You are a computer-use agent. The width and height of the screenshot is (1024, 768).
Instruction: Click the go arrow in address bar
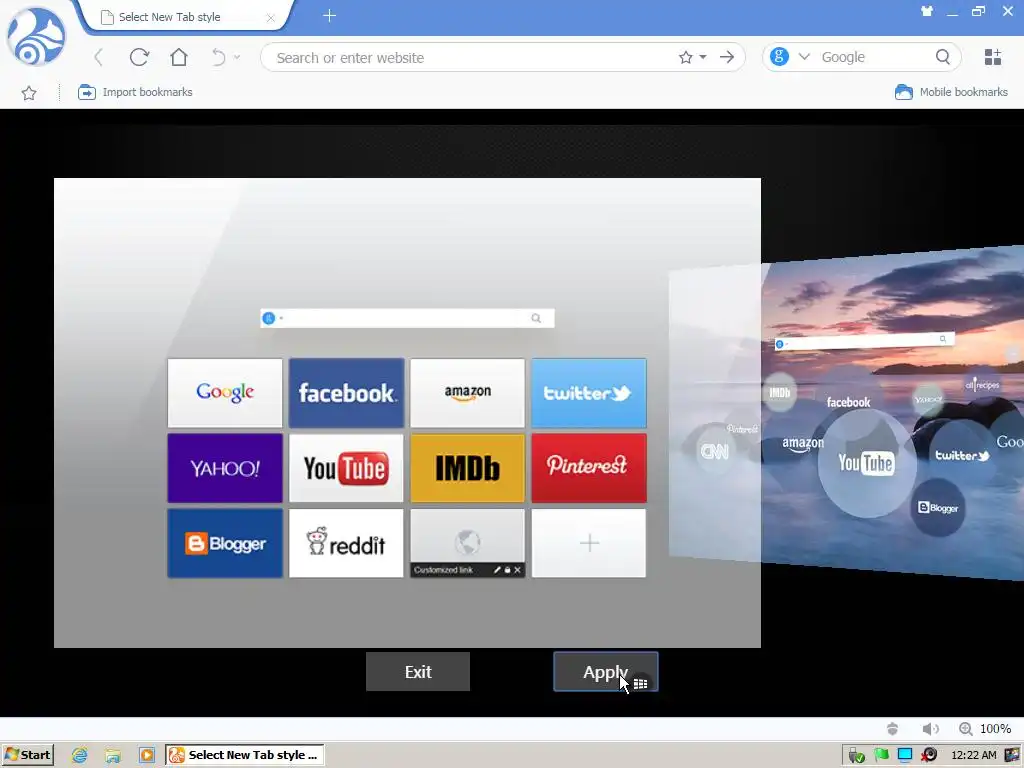[727, 57]
